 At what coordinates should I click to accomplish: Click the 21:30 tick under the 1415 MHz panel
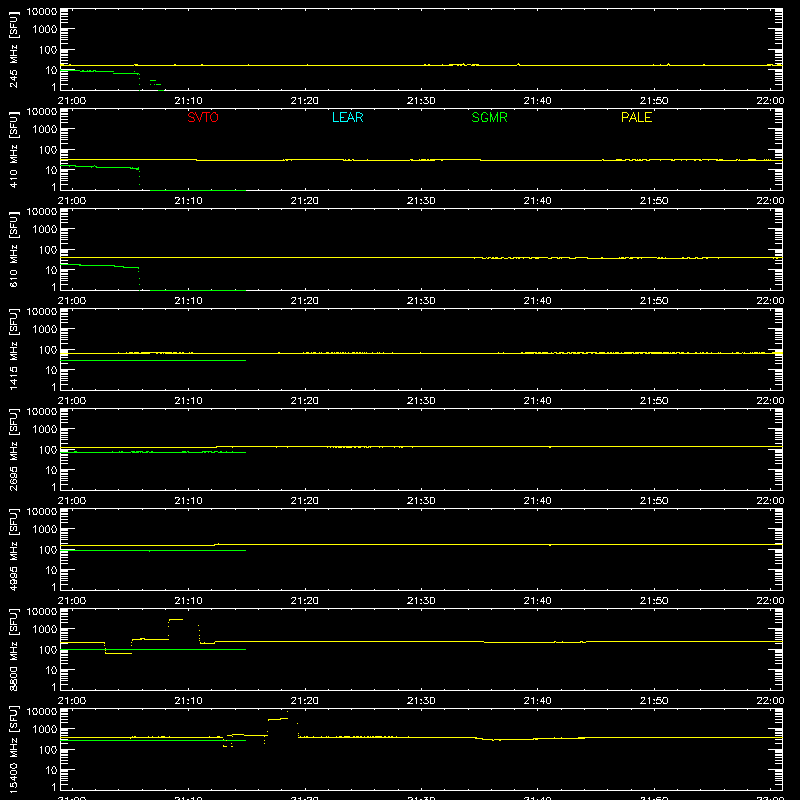click(x=421, y=401)
